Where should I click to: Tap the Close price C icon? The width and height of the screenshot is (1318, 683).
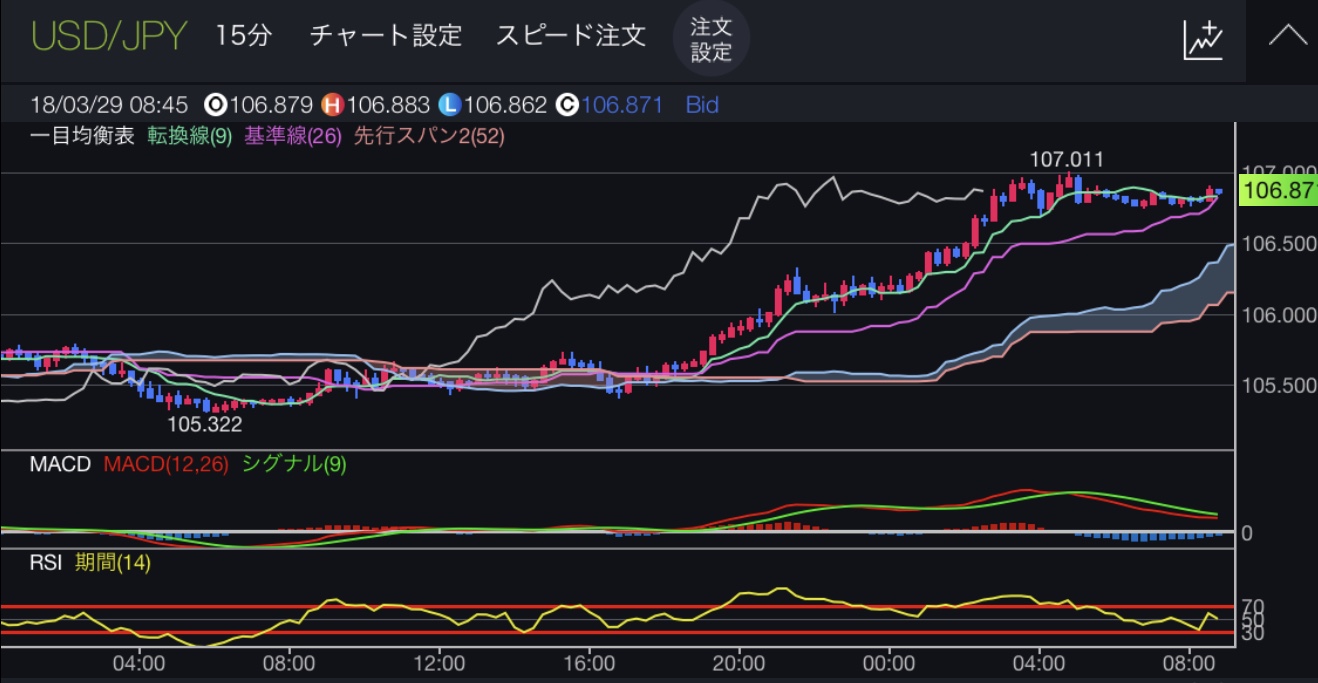[566, 105]
